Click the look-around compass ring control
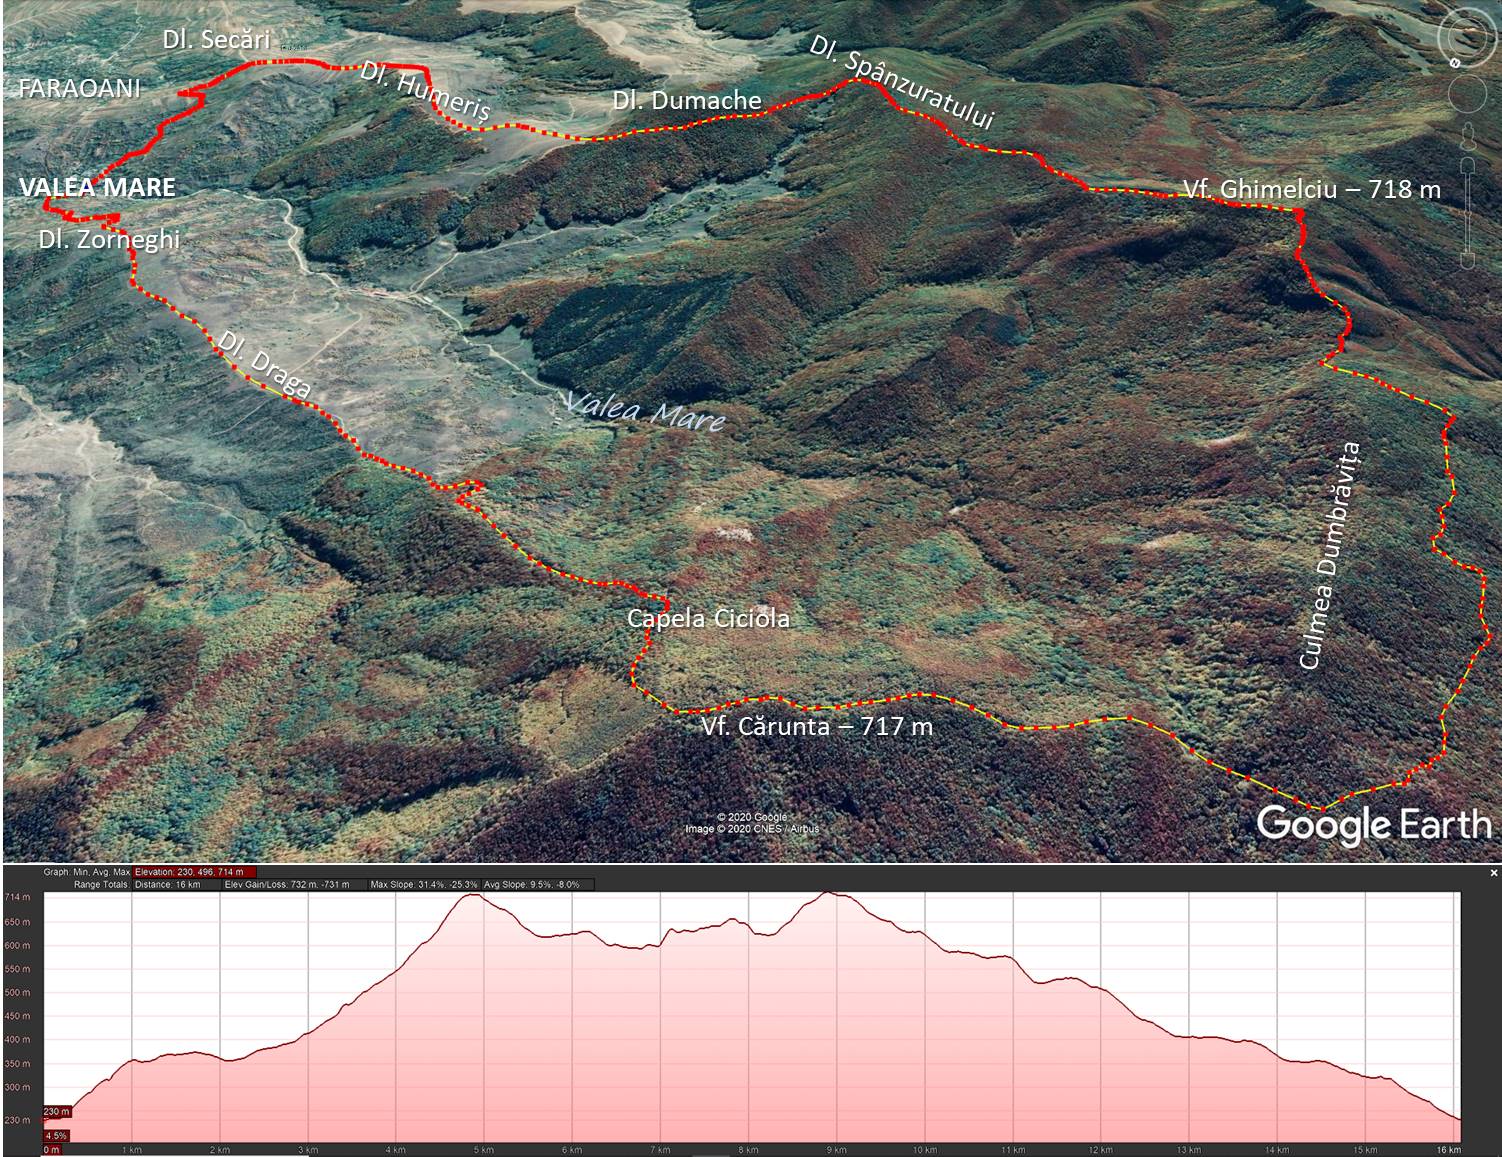The image size is (1502, 1157). [1467, 37]
